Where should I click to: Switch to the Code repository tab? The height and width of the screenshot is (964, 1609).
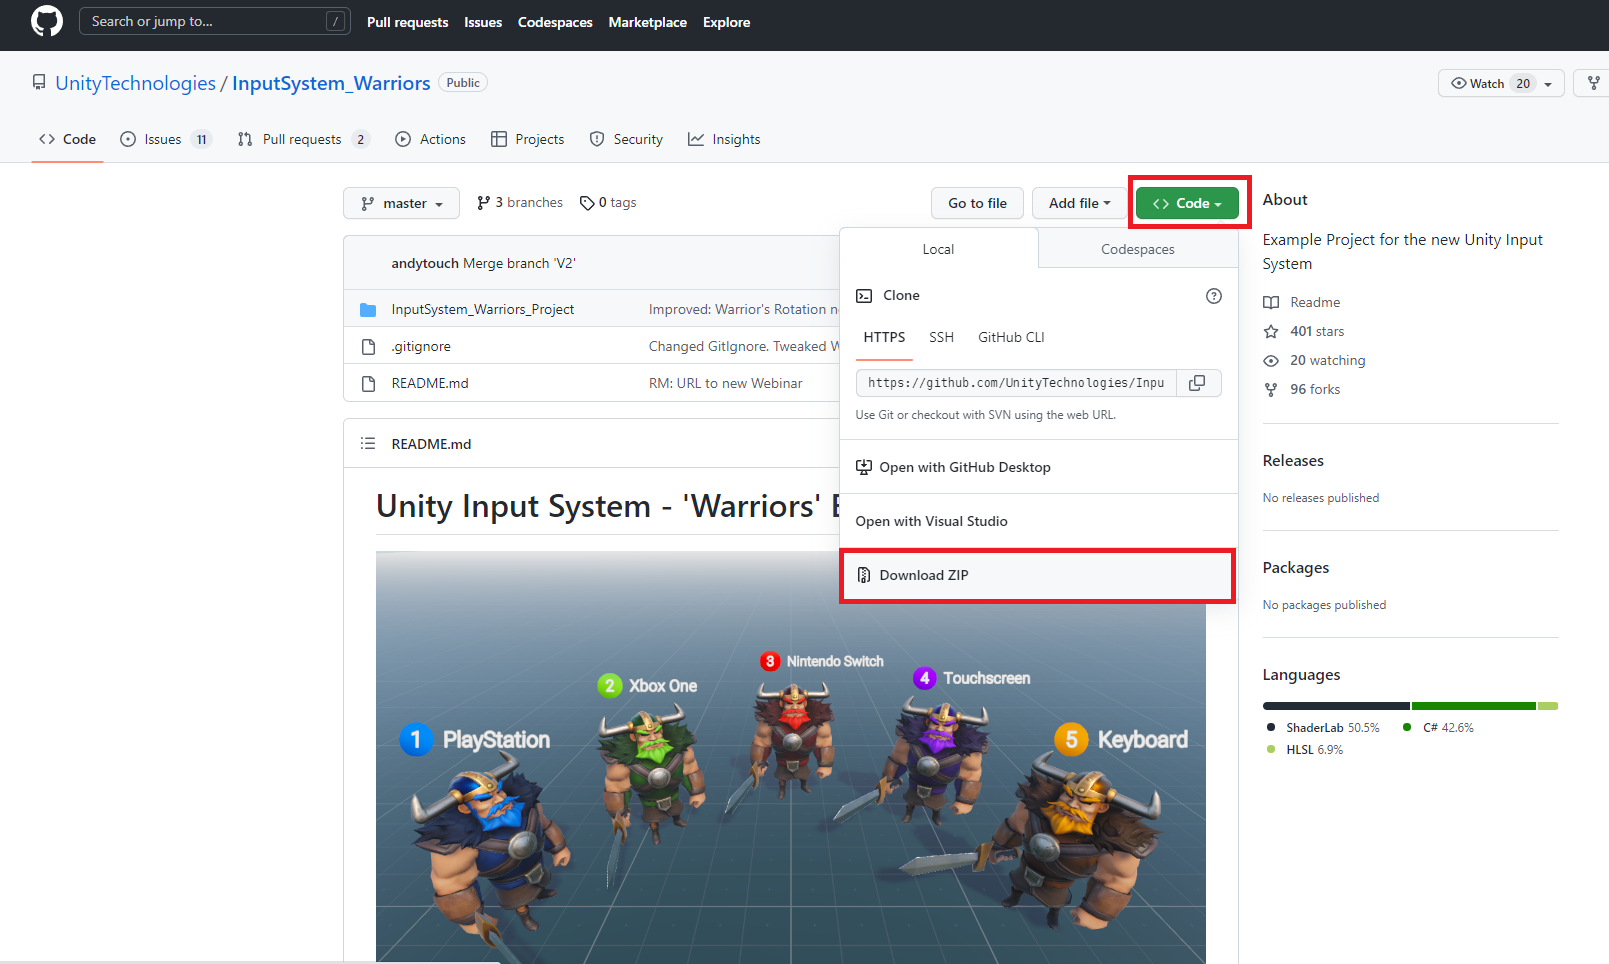pyautogui.click(x=67, y=139)
